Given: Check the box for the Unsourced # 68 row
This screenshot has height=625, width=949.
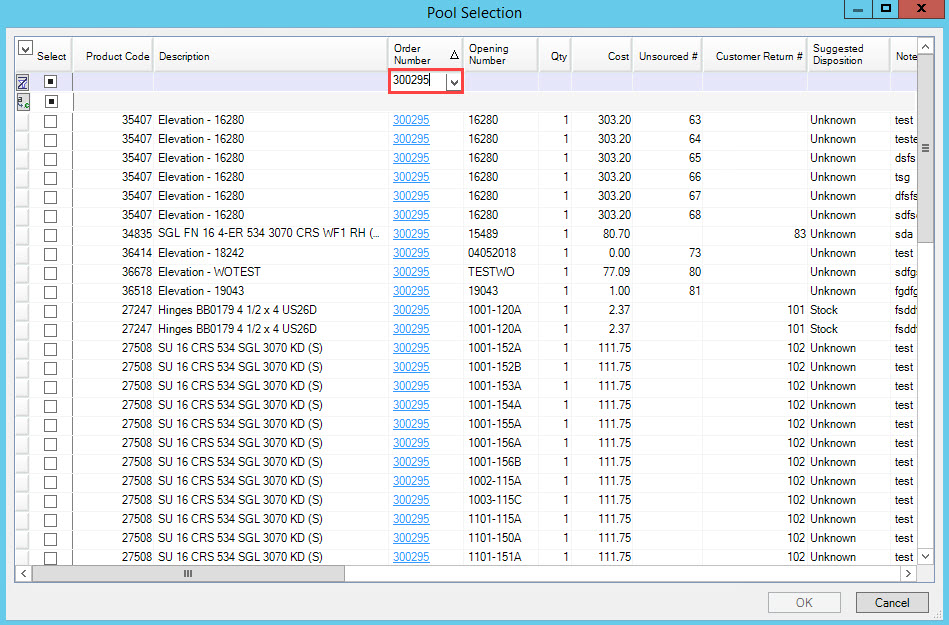Looking at the screenshot, I should pyautogui.click(x=51, y=216).
